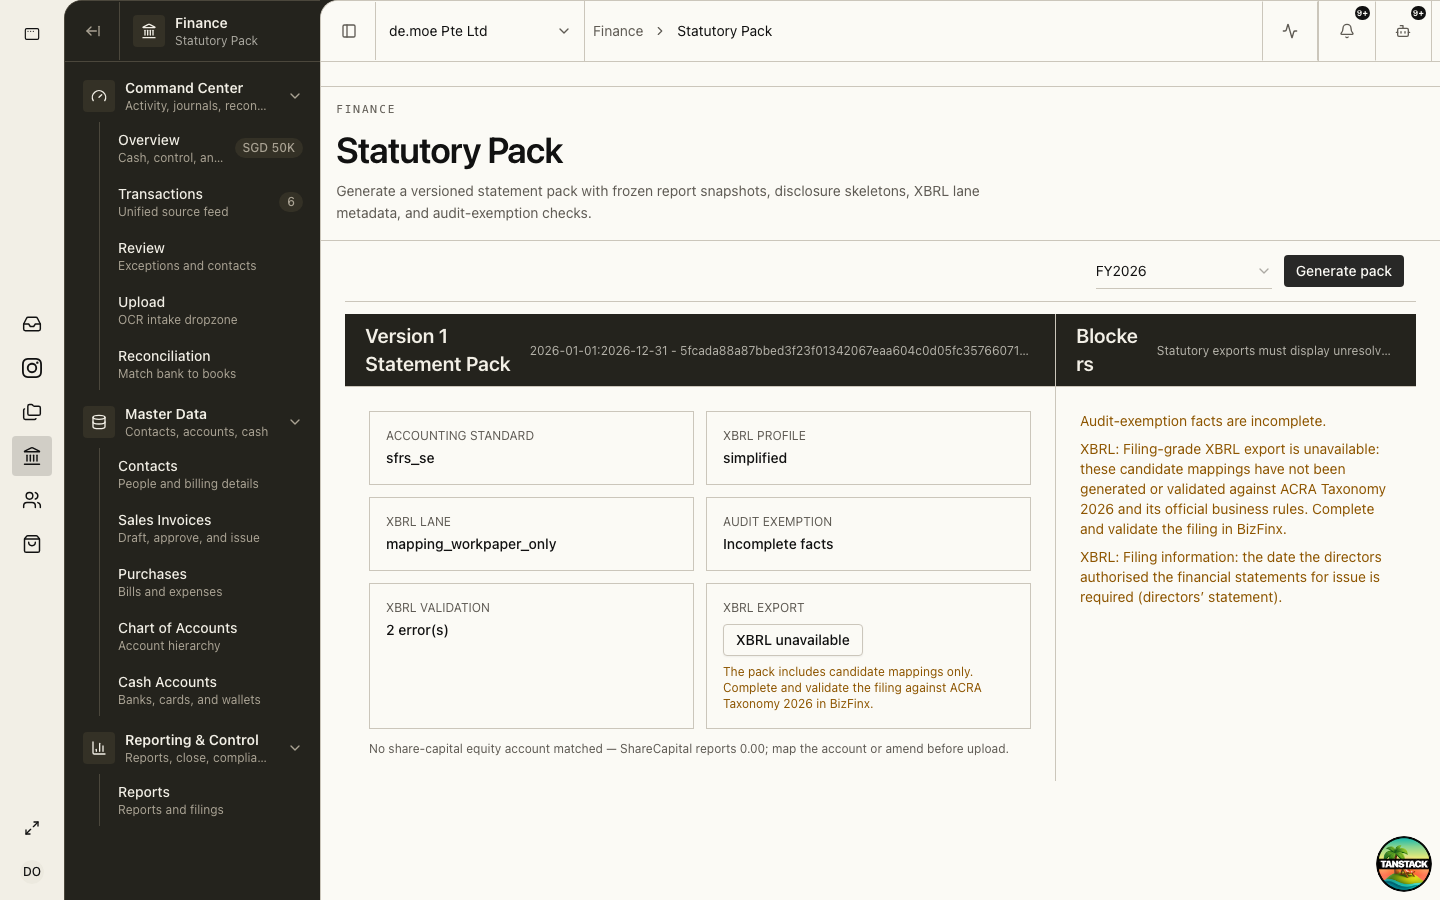1440x900 pixels.
Task: Go to Transactions in the sidebar
Action: tap(210, 202)
